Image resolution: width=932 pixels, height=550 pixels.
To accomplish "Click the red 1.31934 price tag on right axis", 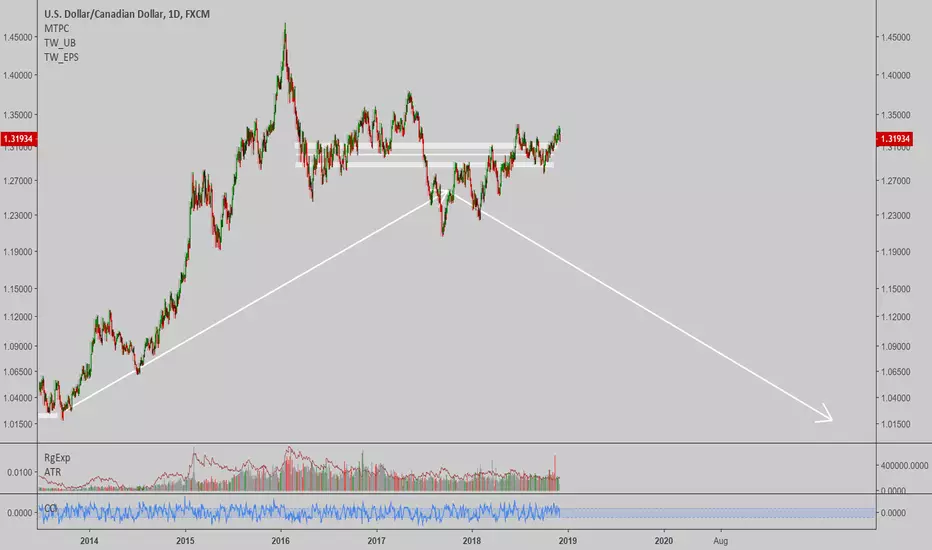I will tap(895, 139).
